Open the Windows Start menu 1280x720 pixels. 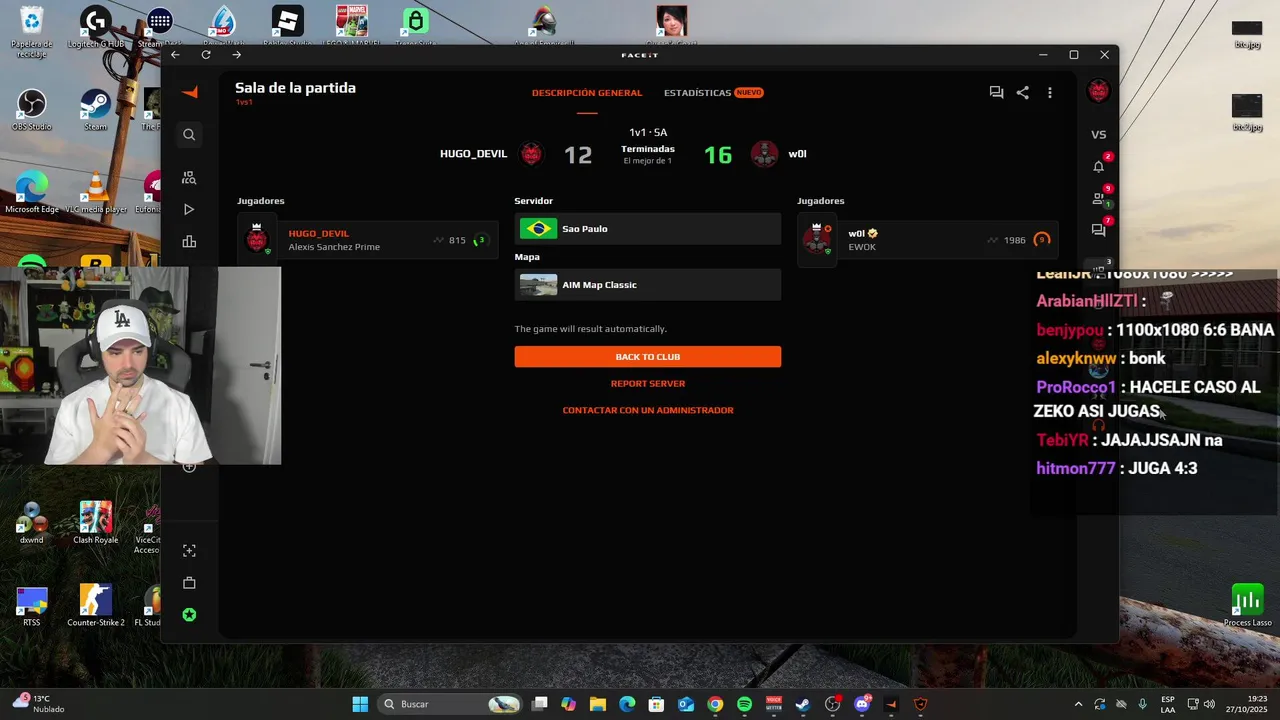point(360,704)
